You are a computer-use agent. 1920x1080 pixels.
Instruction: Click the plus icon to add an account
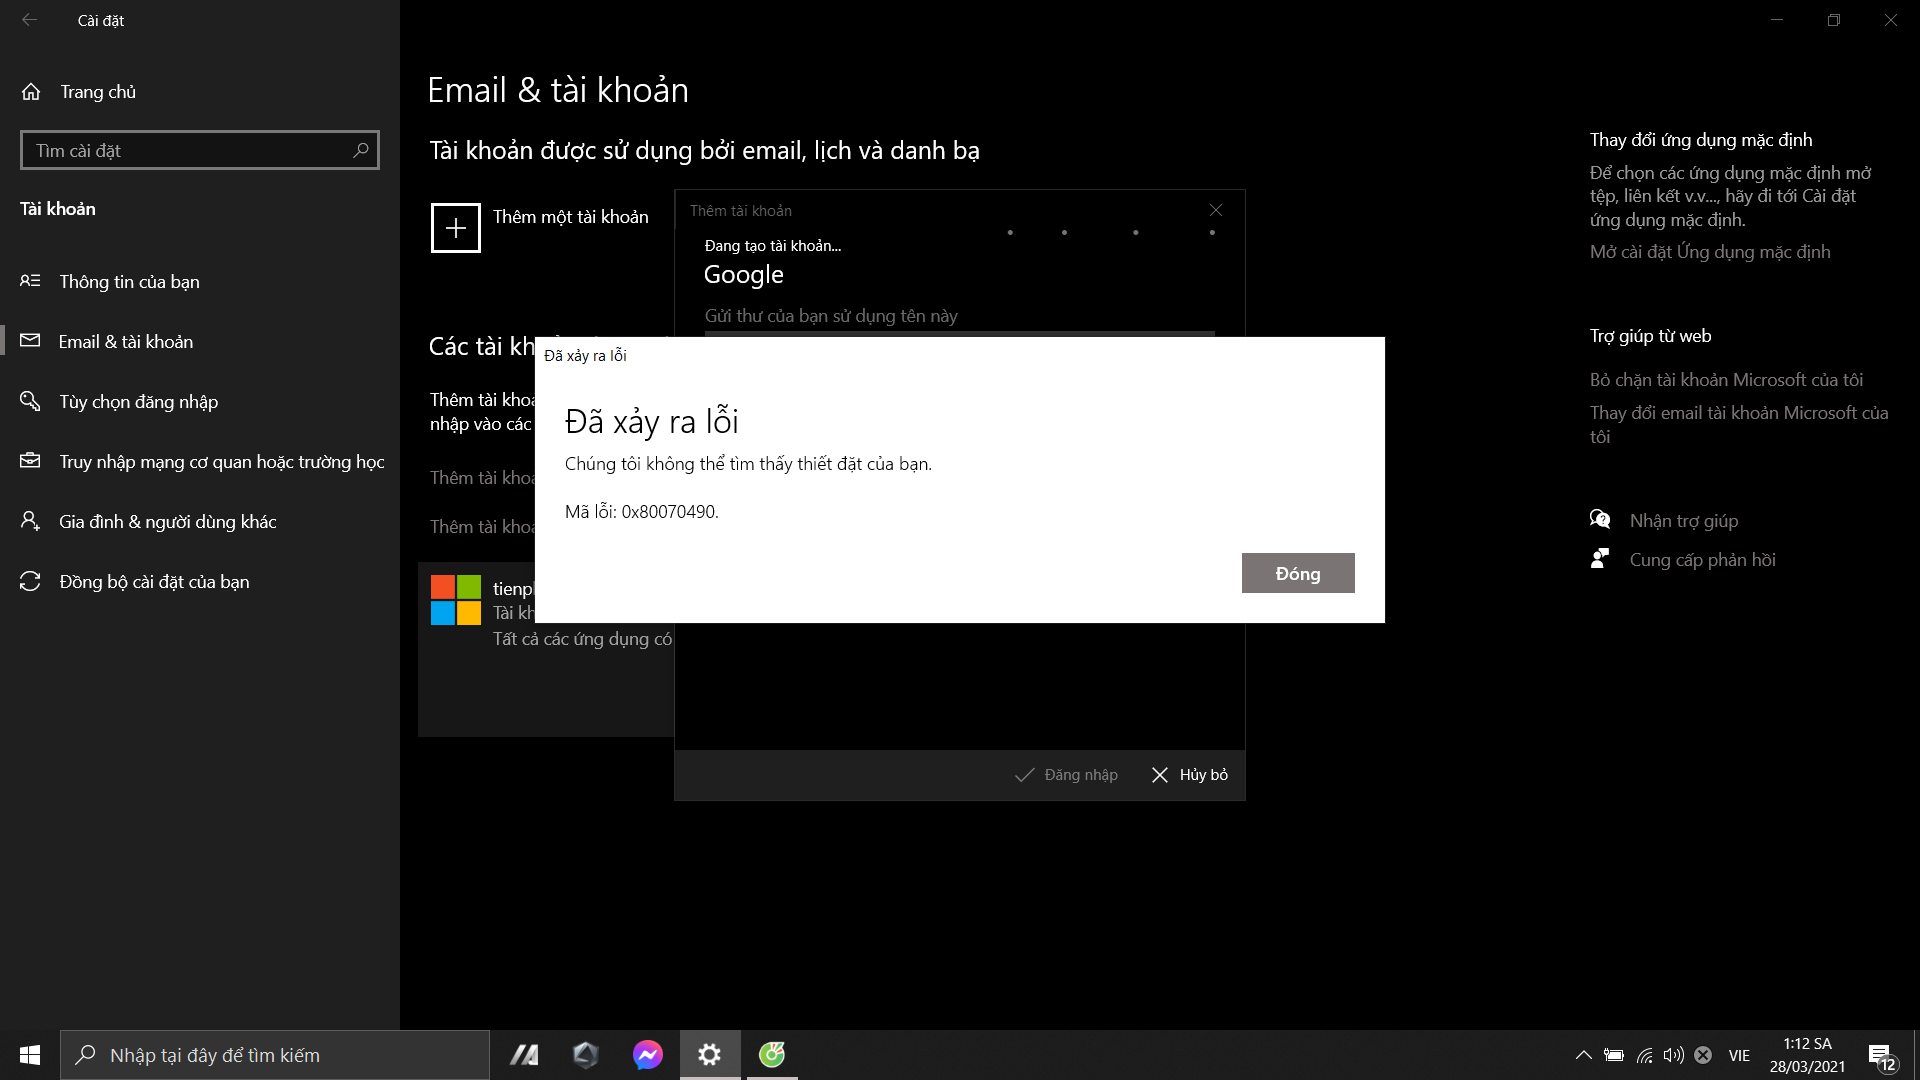click(456, 228)
